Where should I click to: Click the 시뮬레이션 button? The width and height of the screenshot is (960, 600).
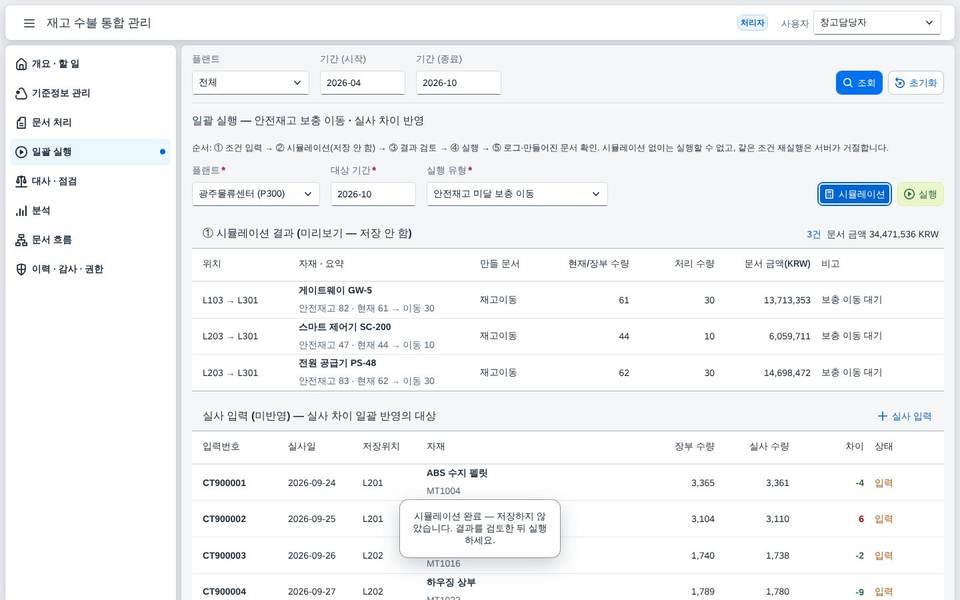855,194
